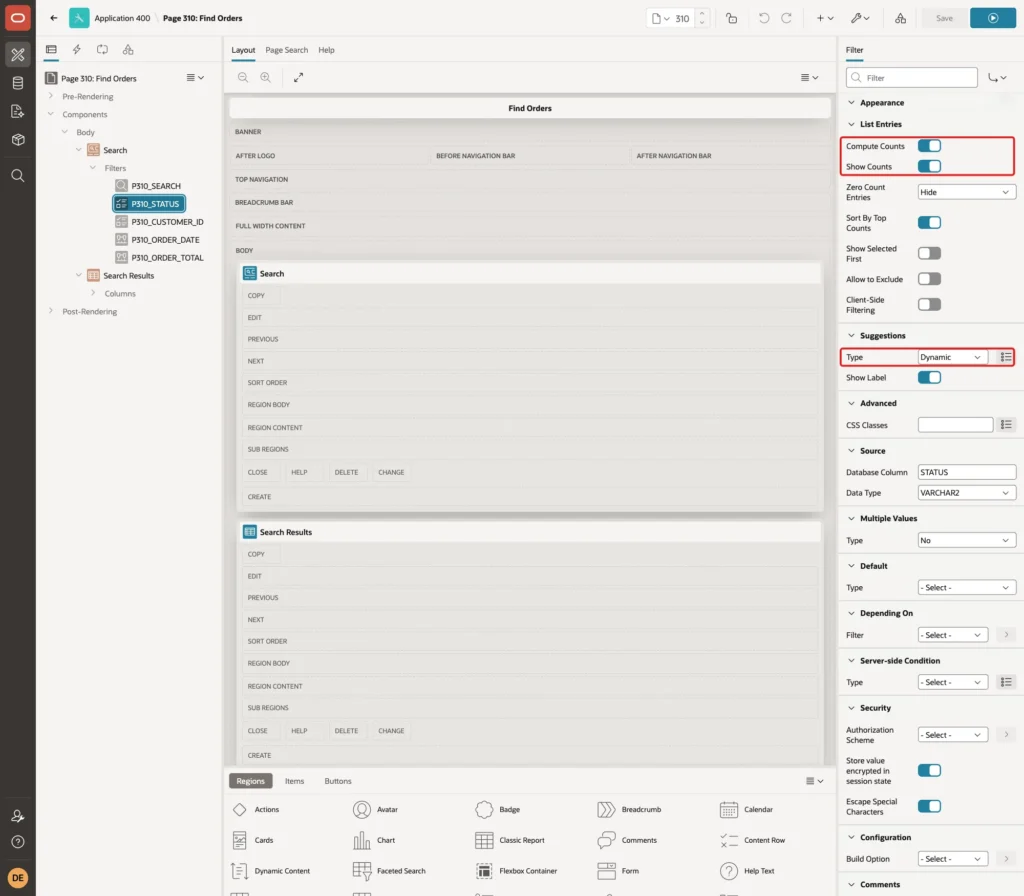Expand the Pre-Rendering tree node
Screen dimensions: 1024x896
pos(50,96)
